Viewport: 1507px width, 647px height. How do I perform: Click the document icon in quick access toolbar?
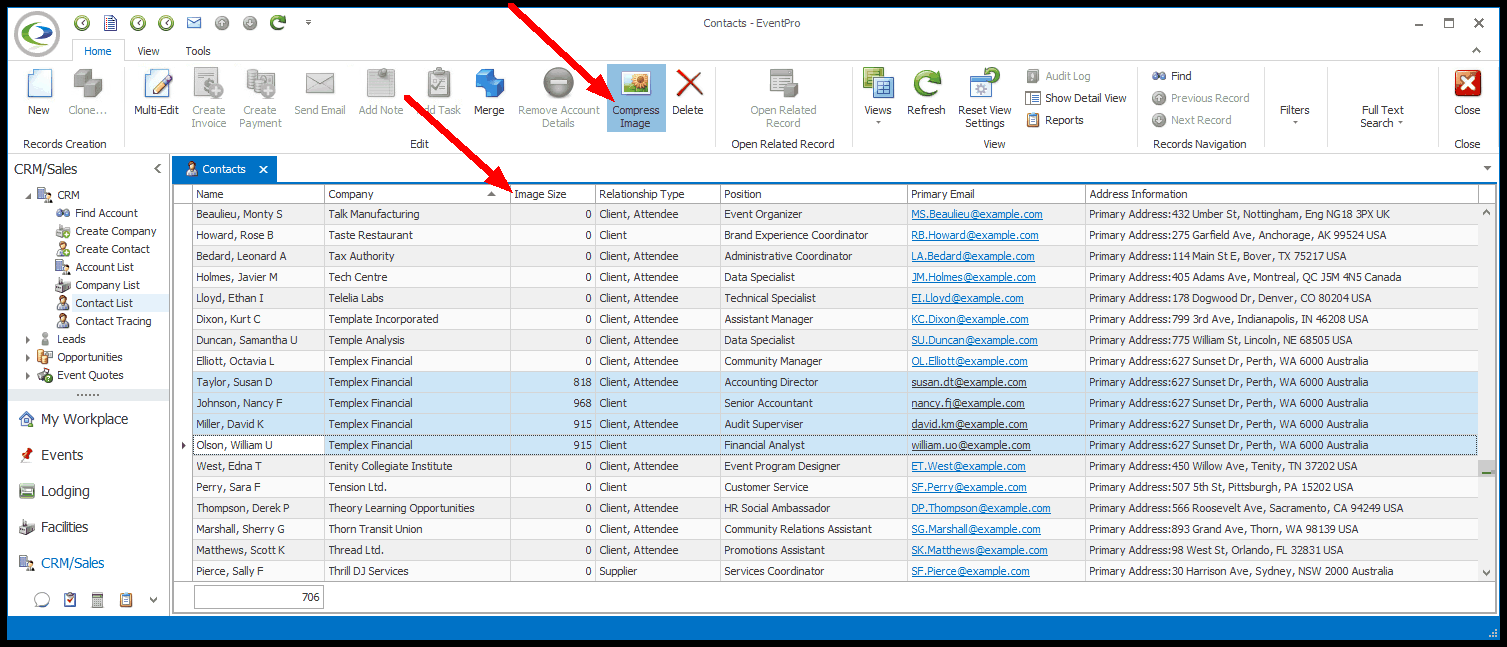[x=110, y=22]
